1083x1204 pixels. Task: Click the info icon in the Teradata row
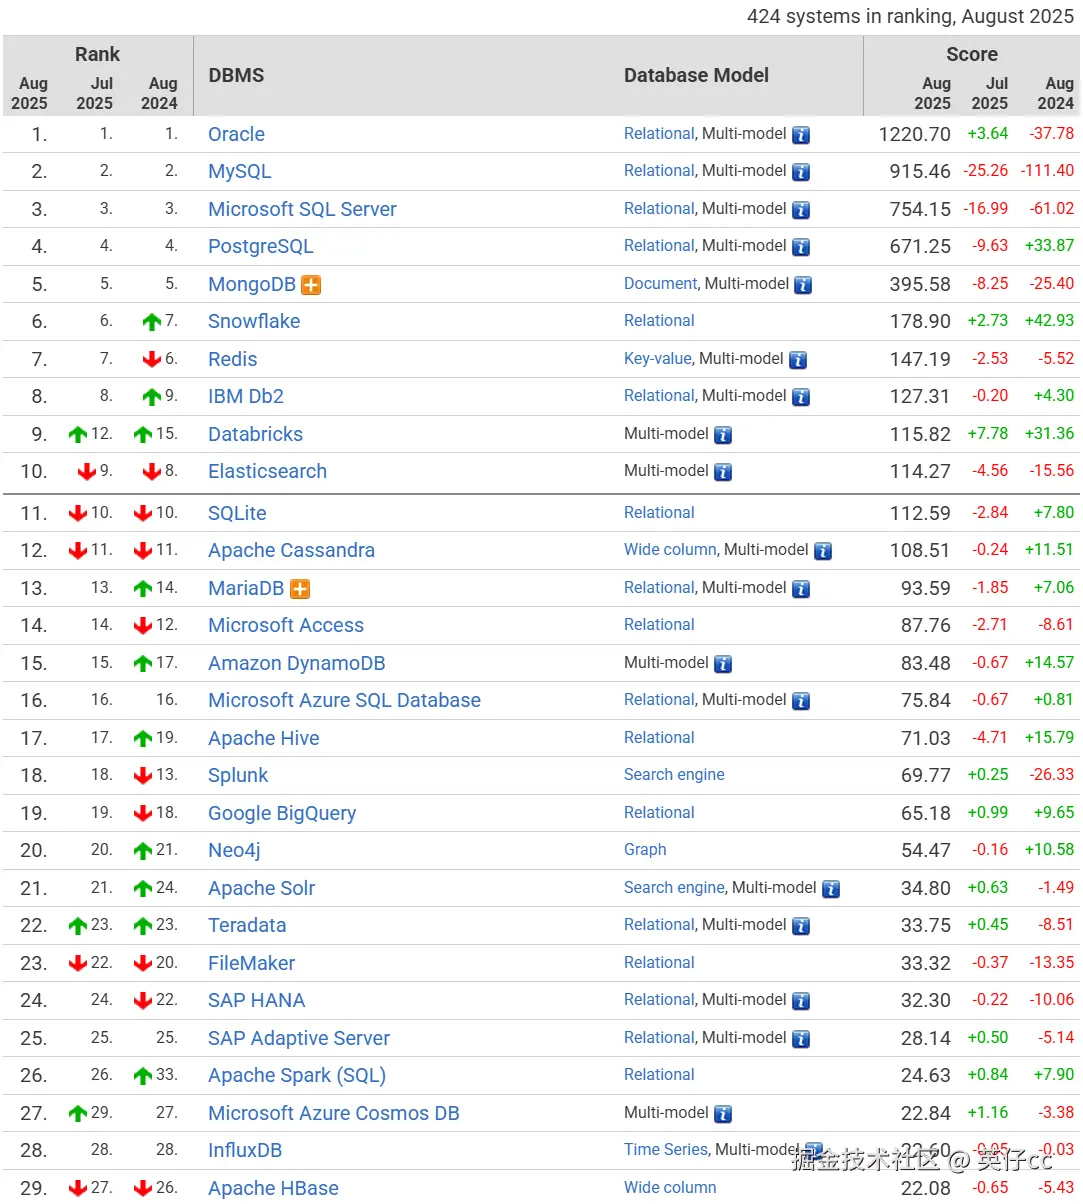pyautogui.click(x=801, y=926)
